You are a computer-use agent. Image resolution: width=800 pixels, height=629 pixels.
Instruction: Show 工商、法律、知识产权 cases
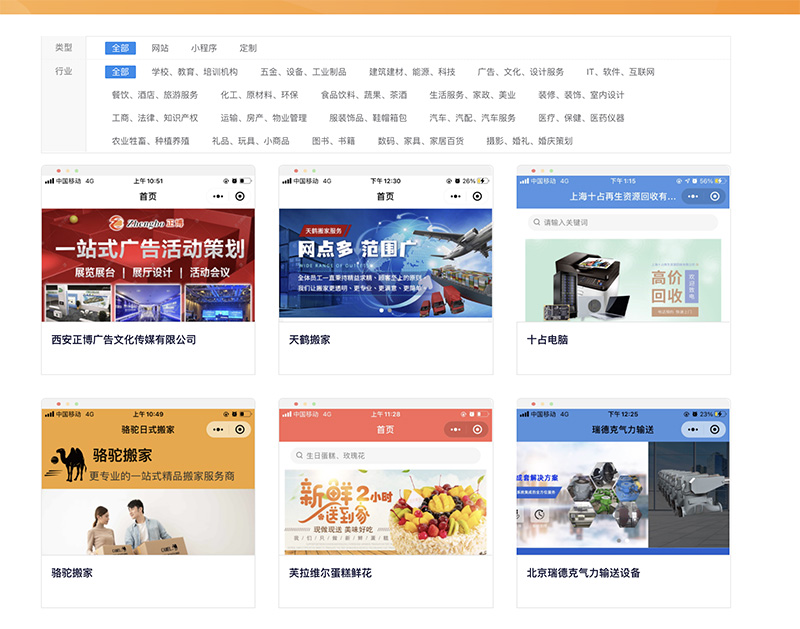[155, 118]
